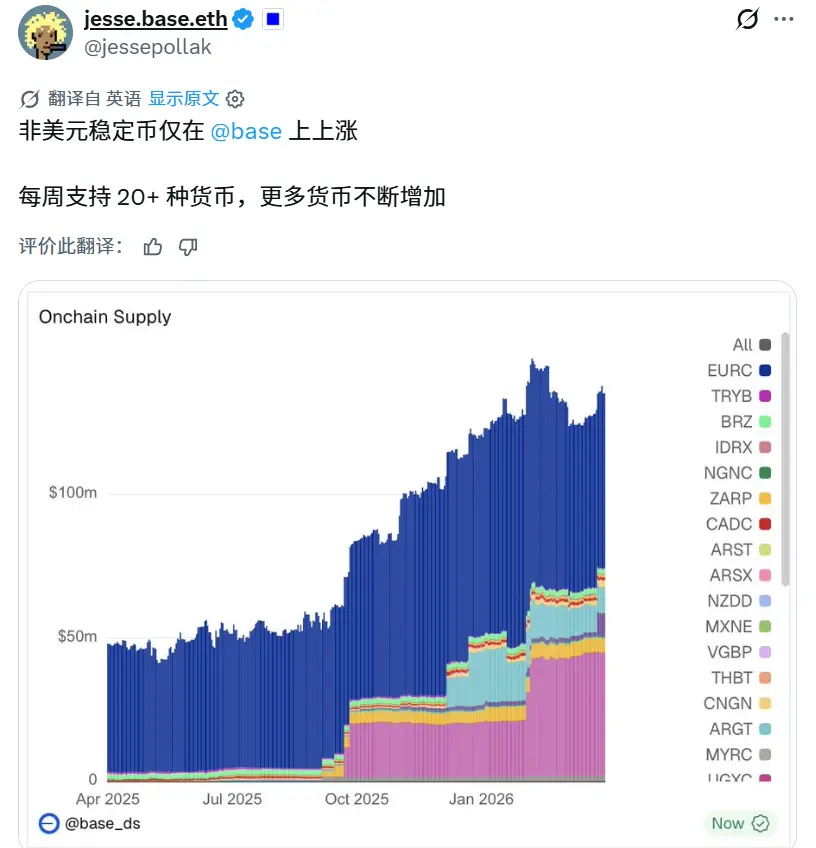
Task: Click the Apr 2025 axis label
Action: tap(108, 799)
